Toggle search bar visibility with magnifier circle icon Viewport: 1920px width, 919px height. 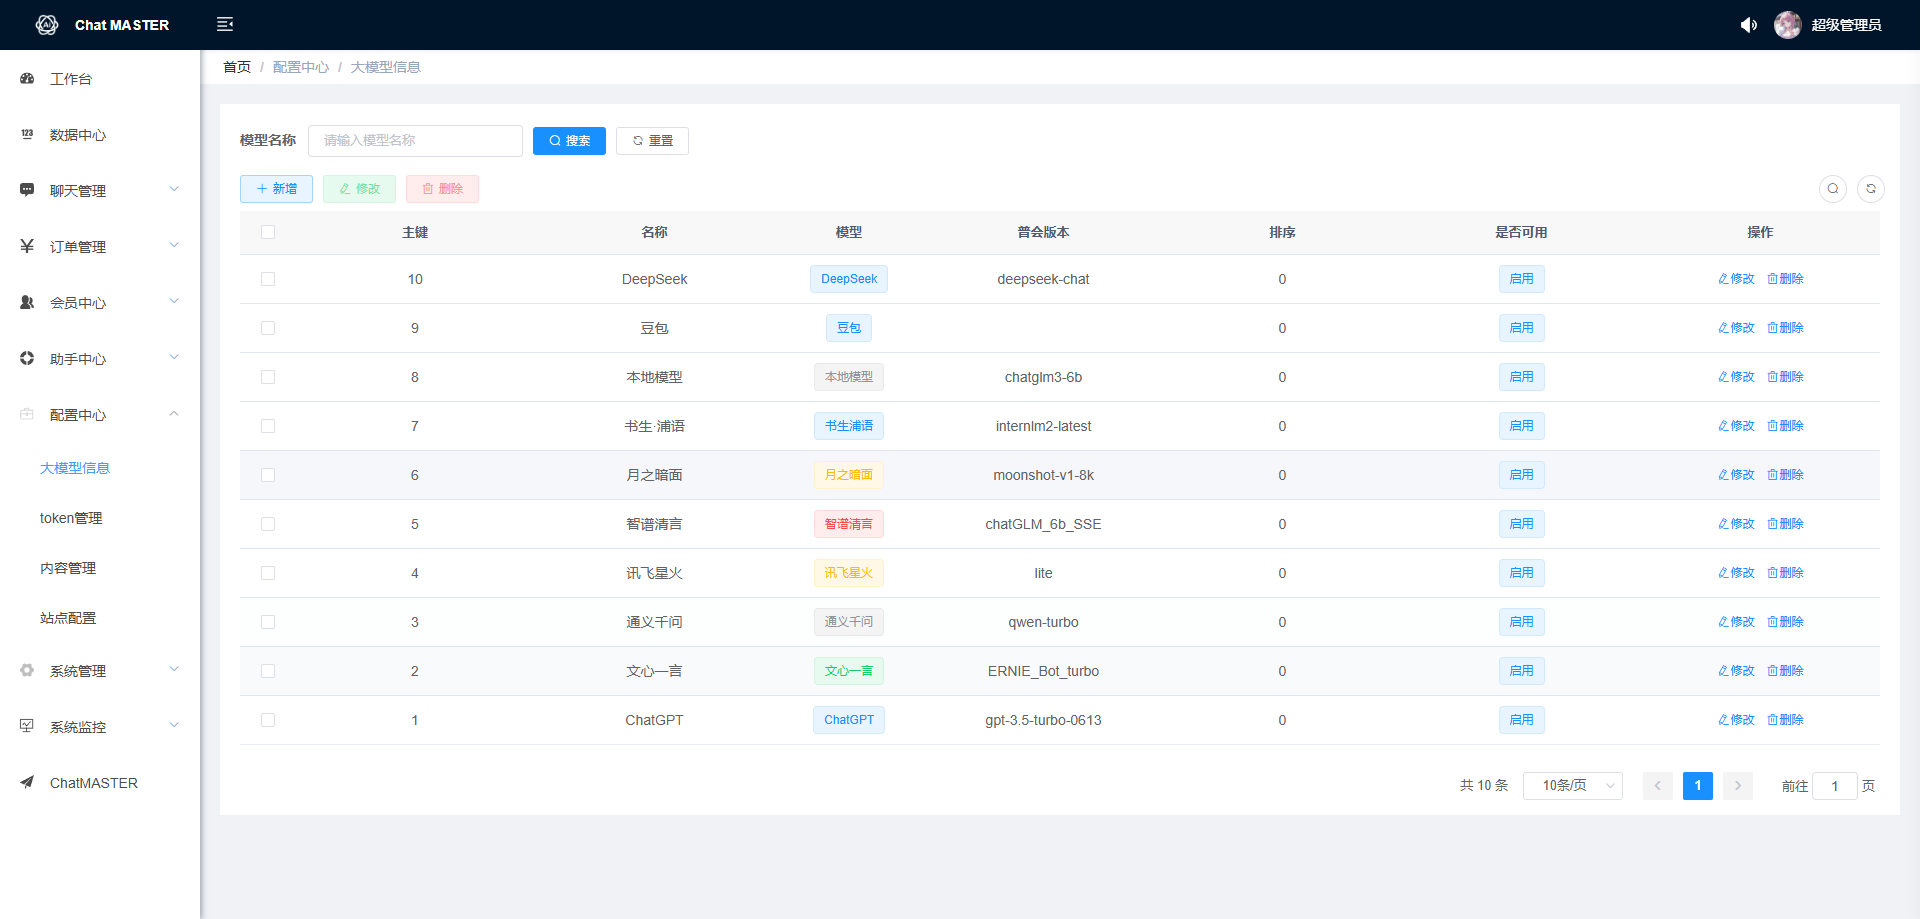(1832, 188)
